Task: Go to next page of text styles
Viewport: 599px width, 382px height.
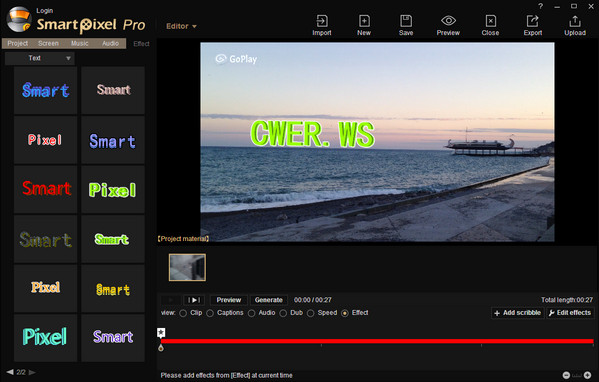Action: tap(32, 372)
